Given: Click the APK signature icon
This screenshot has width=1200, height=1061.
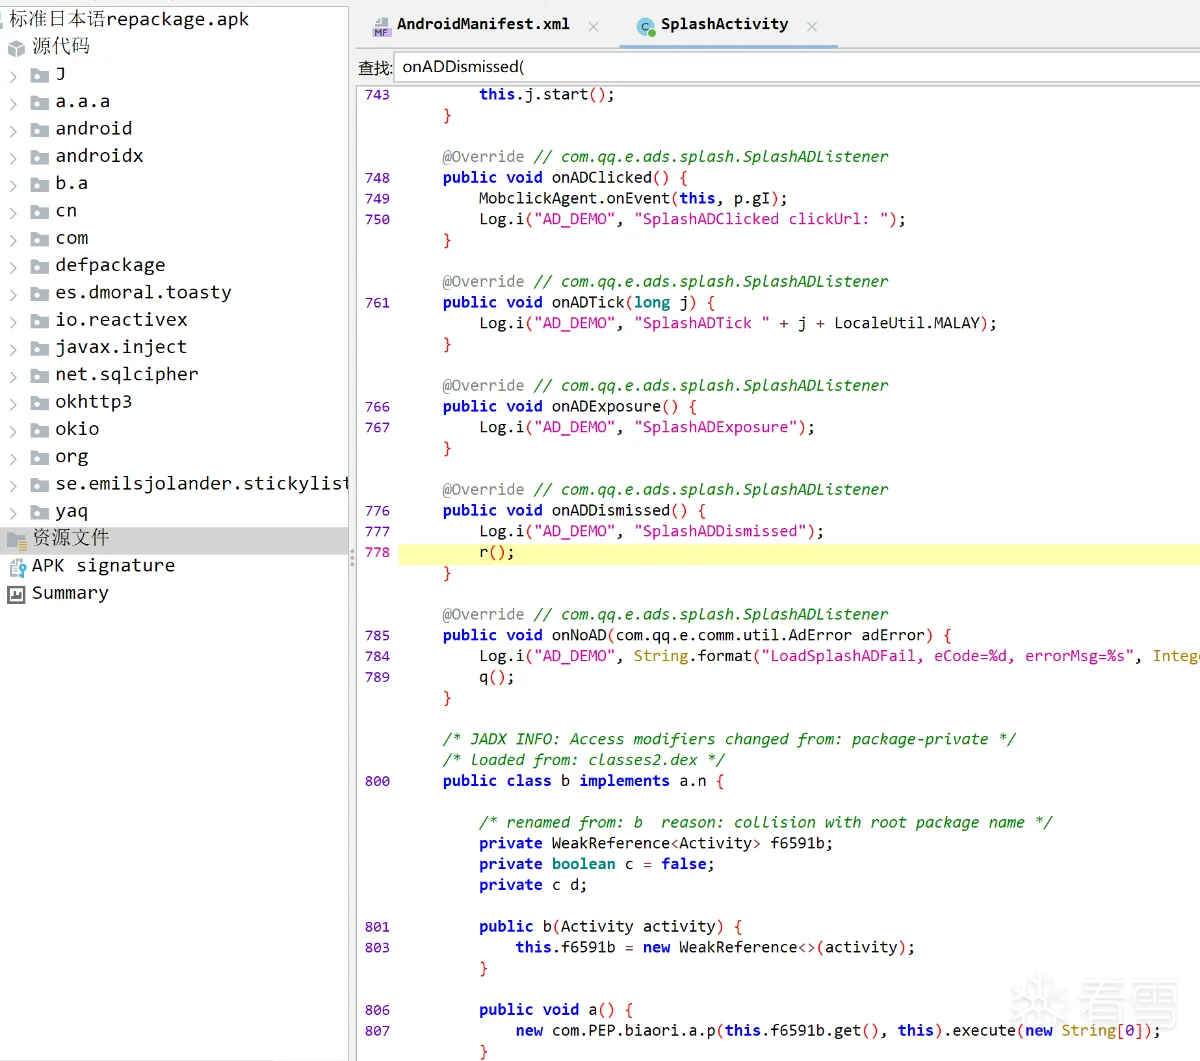Looking at the screenshot, I should pyautogui.click(x=16, y=567).
